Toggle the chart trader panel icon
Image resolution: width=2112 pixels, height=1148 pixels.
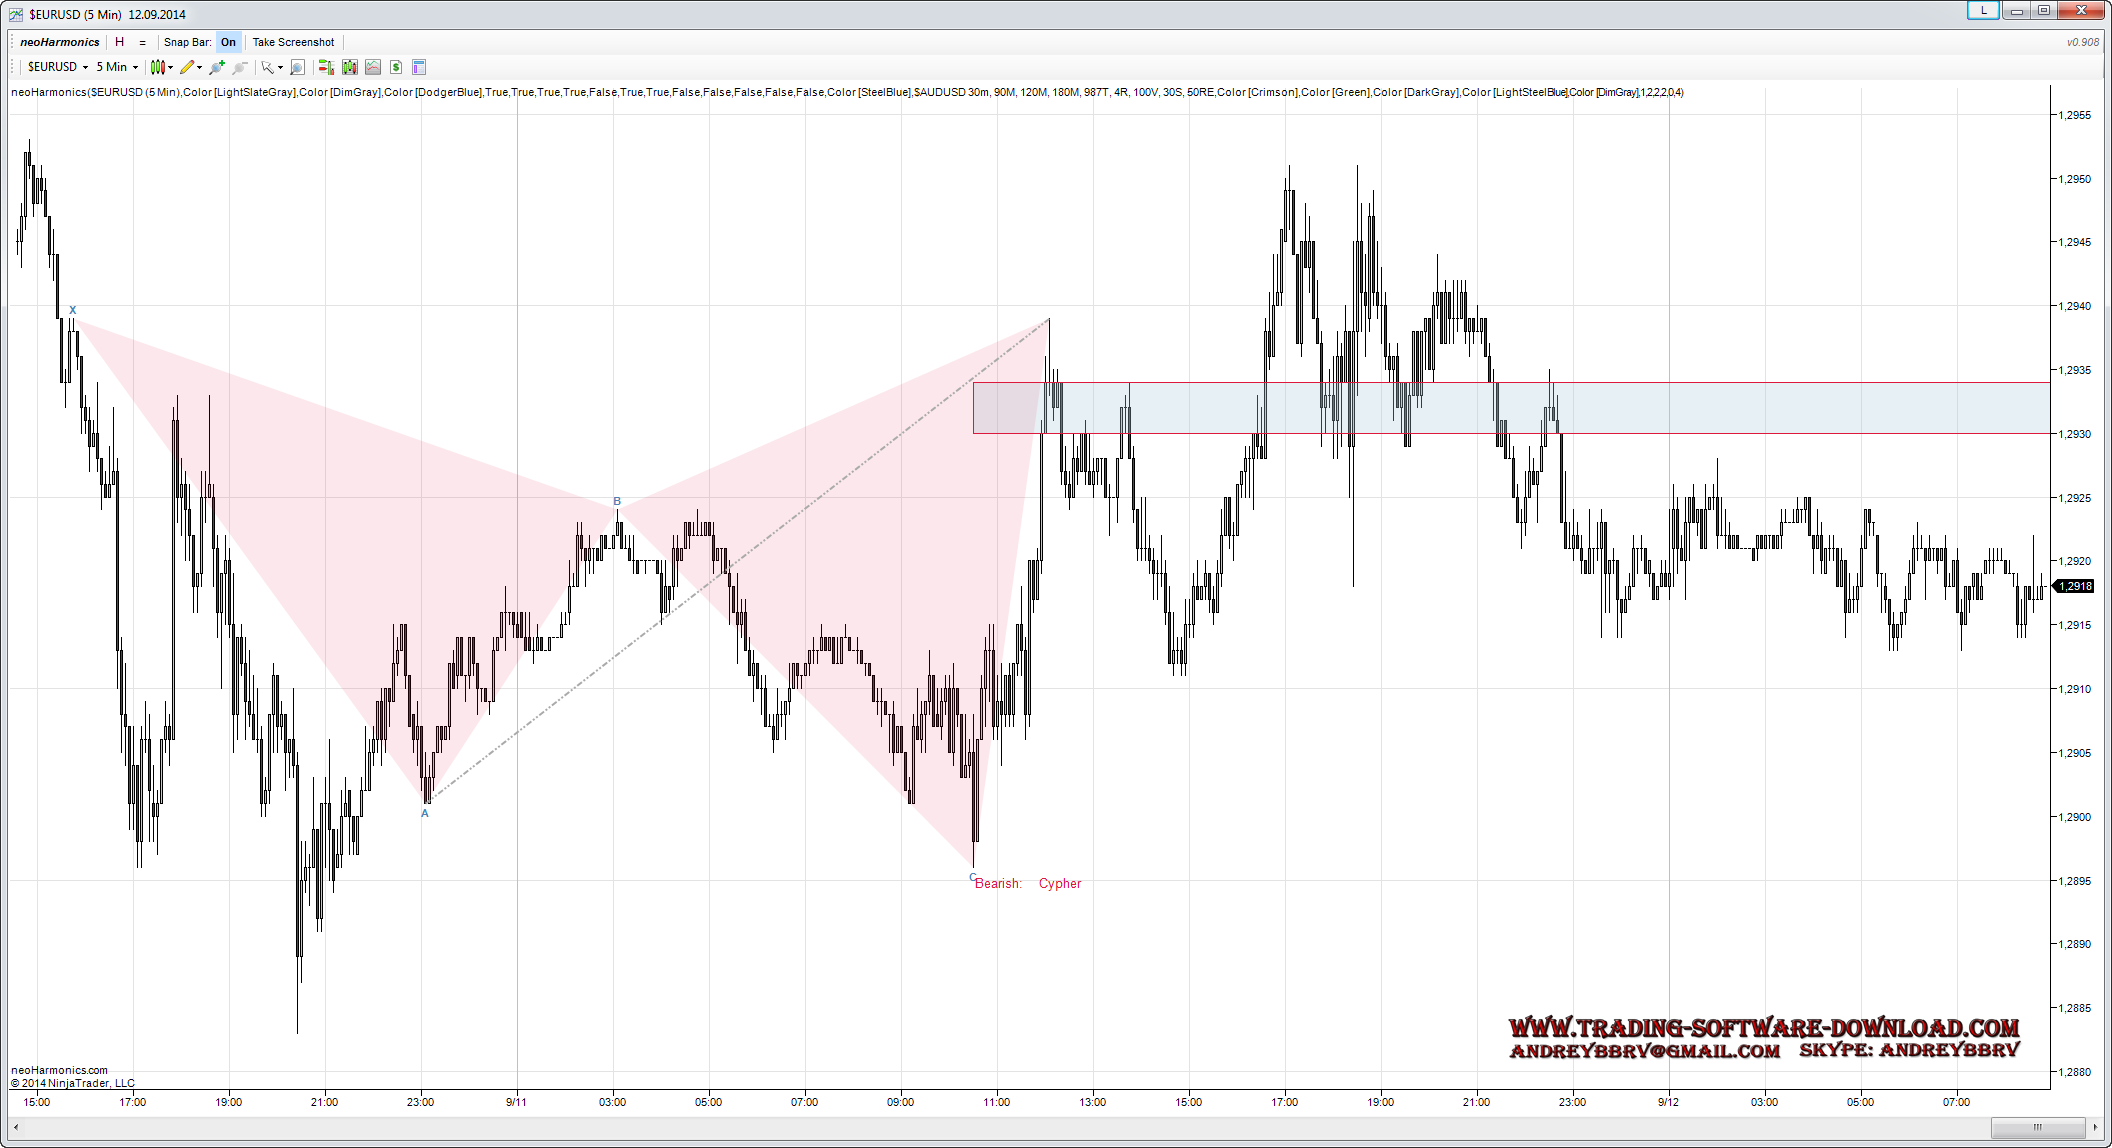(x=325, y=67)
